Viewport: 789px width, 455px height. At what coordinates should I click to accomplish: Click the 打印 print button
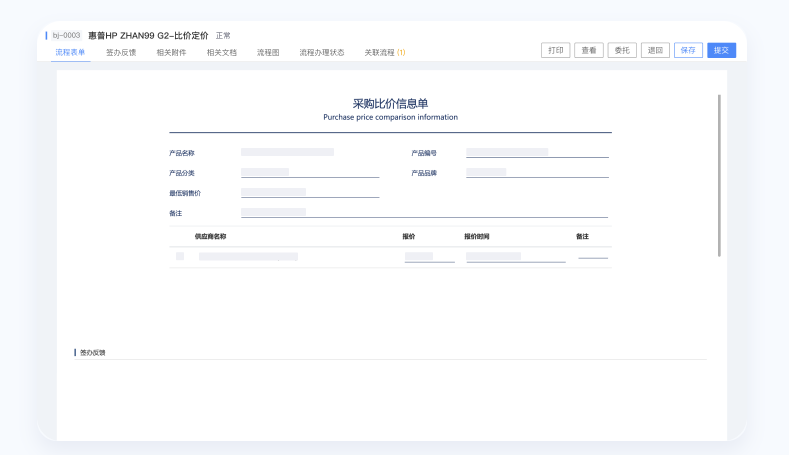pyautogui.click(x=555, y=50)
